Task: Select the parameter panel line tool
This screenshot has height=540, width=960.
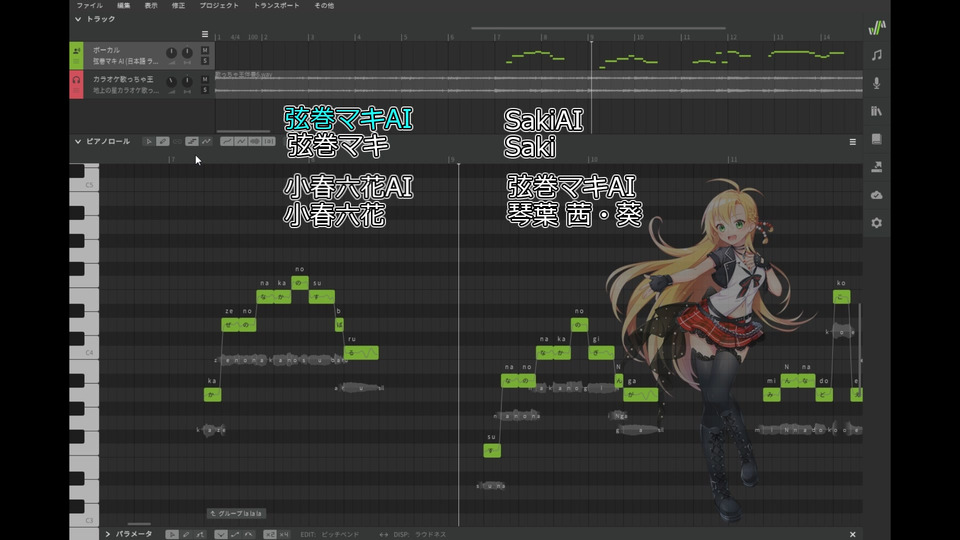Action: tap(200, 534)
